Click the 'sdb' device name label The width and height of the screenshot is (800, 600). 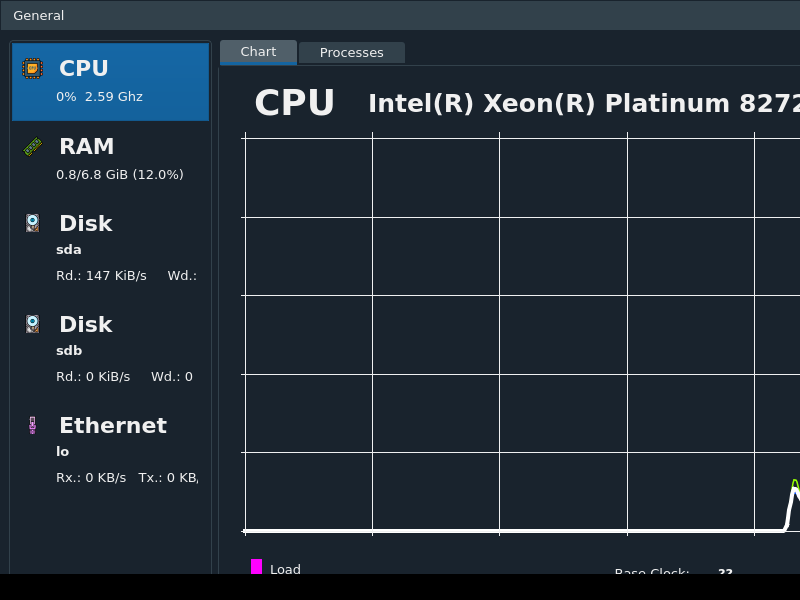click(x=69, y=351)
